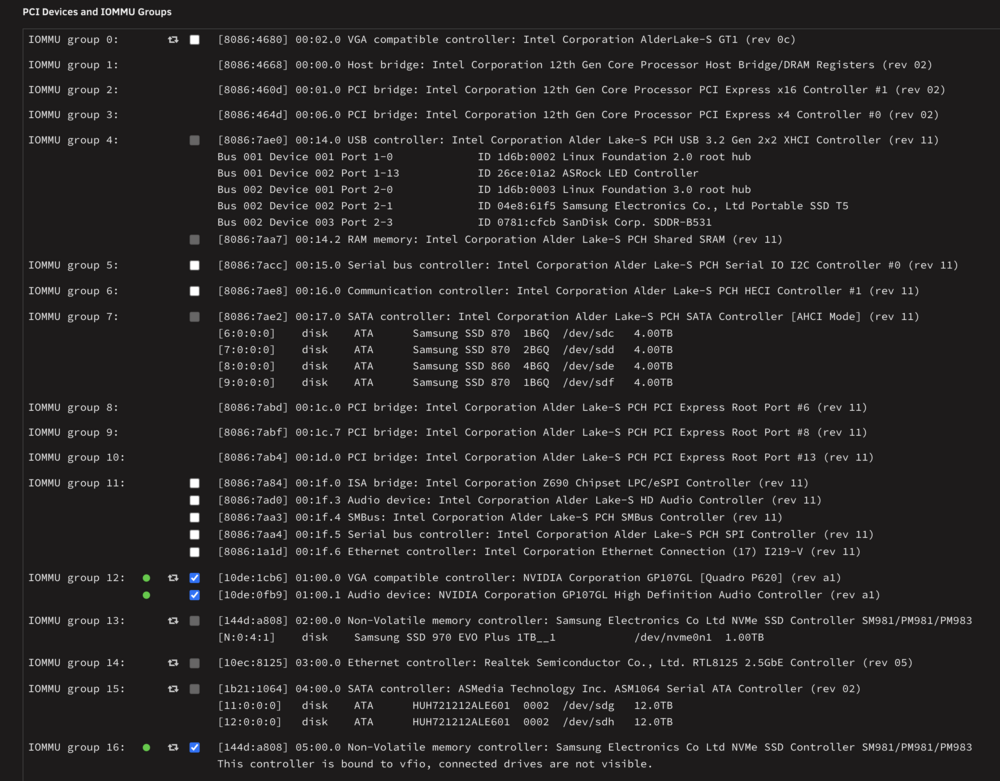Click the PCI Express Root Port #6 line
The image size is (1000, 781).
pyautogui.click(x=542, y=407)
